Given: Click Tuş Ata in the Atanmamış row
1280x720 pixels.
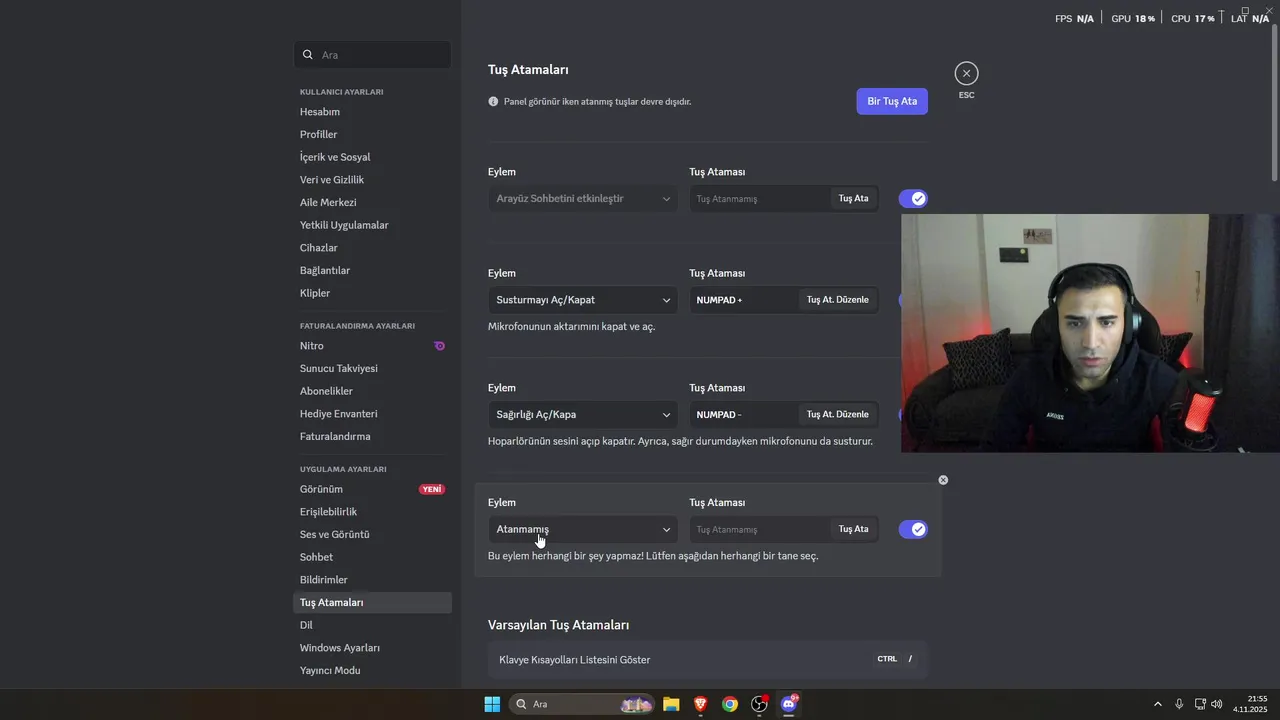Looking at the screenshot, I should coord(853,529).
